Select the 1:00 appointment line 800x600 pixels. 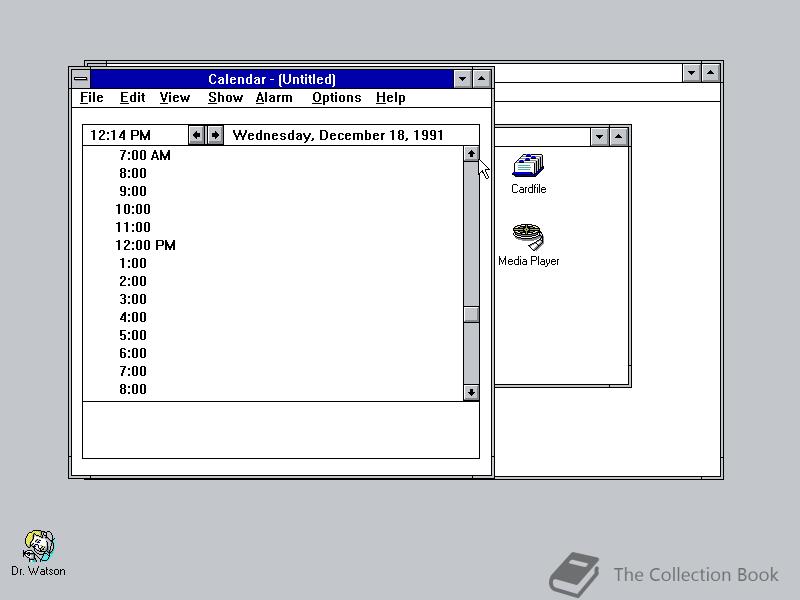click(x=273, y=263)
